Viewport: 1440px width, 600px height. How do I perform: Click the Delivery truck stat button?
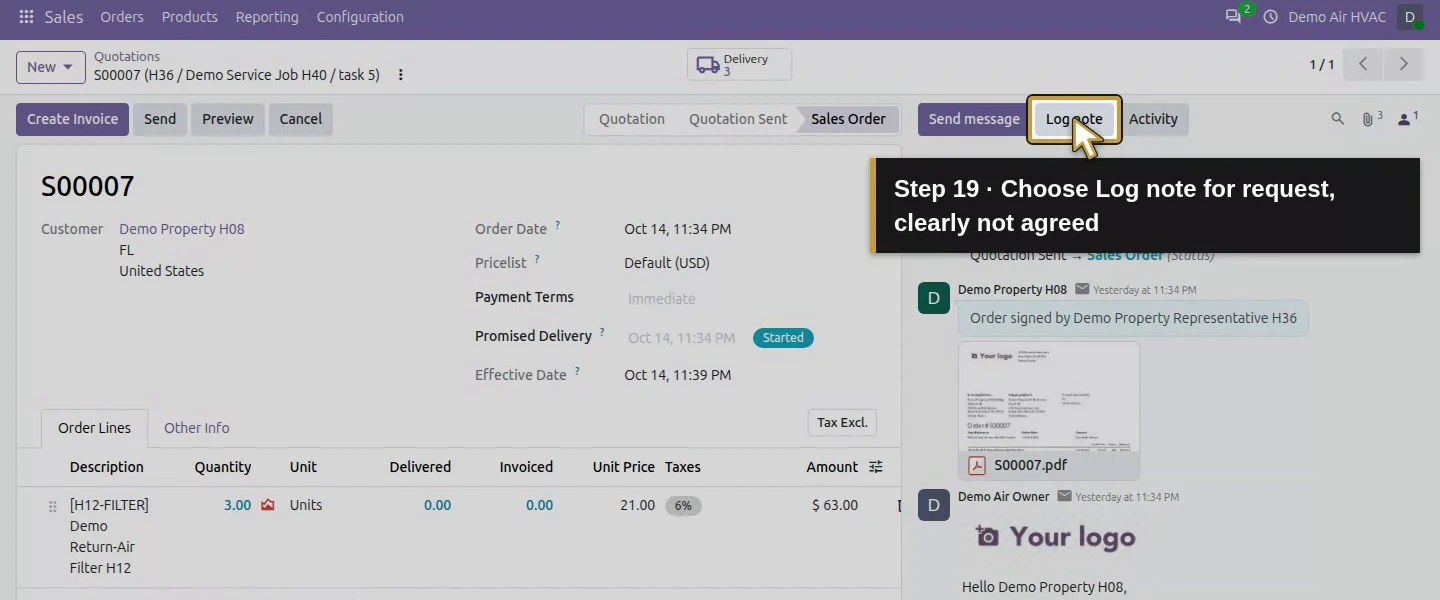[x=739, y=65]
